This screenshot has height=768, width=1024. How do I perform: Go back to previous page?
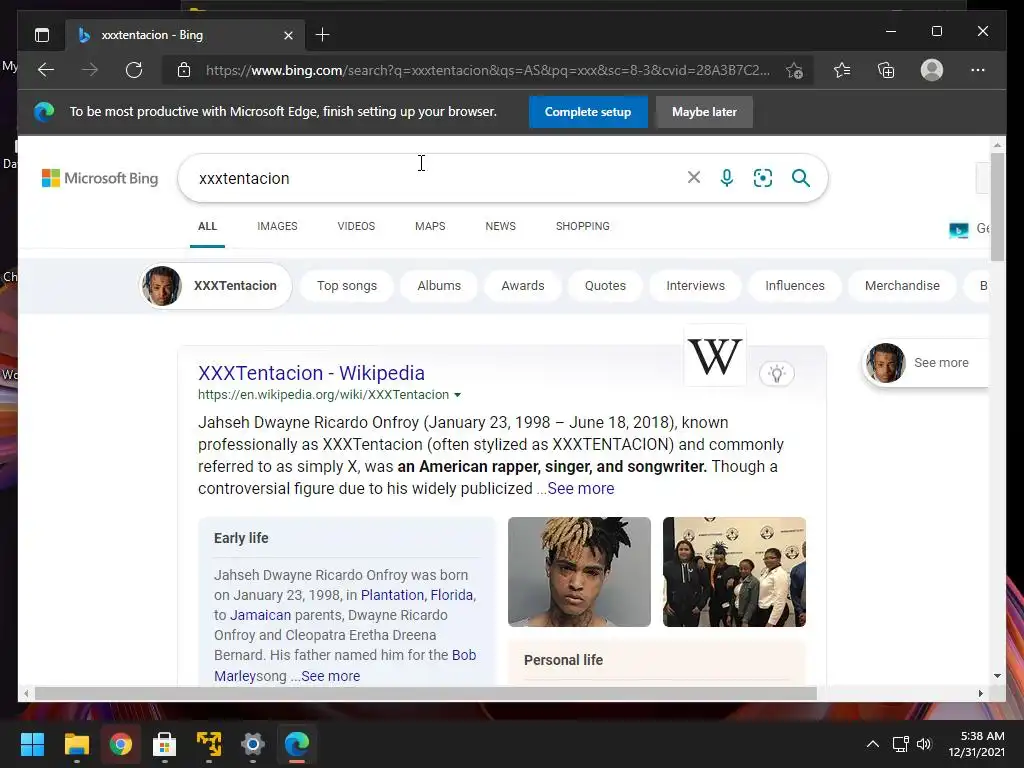[46, 70]
